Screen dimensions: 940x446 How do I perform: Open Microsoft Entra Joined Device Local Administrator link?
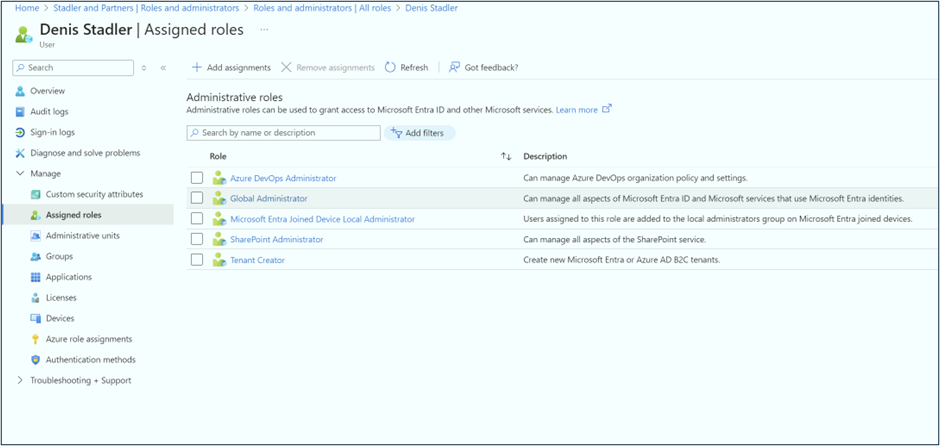pyautogui.click(x=323, y=219)
